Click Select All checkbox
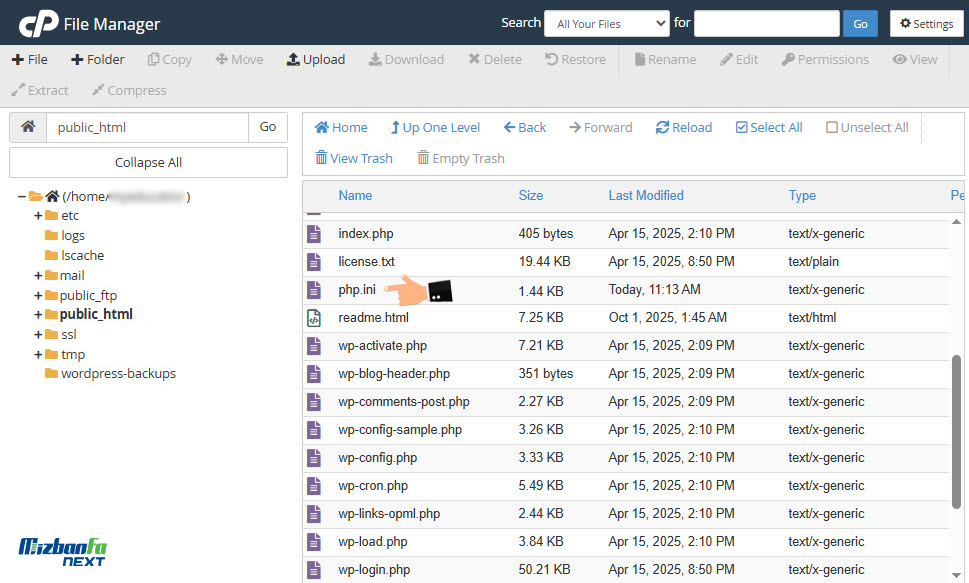The image size is (969, 583). point(742,128)
